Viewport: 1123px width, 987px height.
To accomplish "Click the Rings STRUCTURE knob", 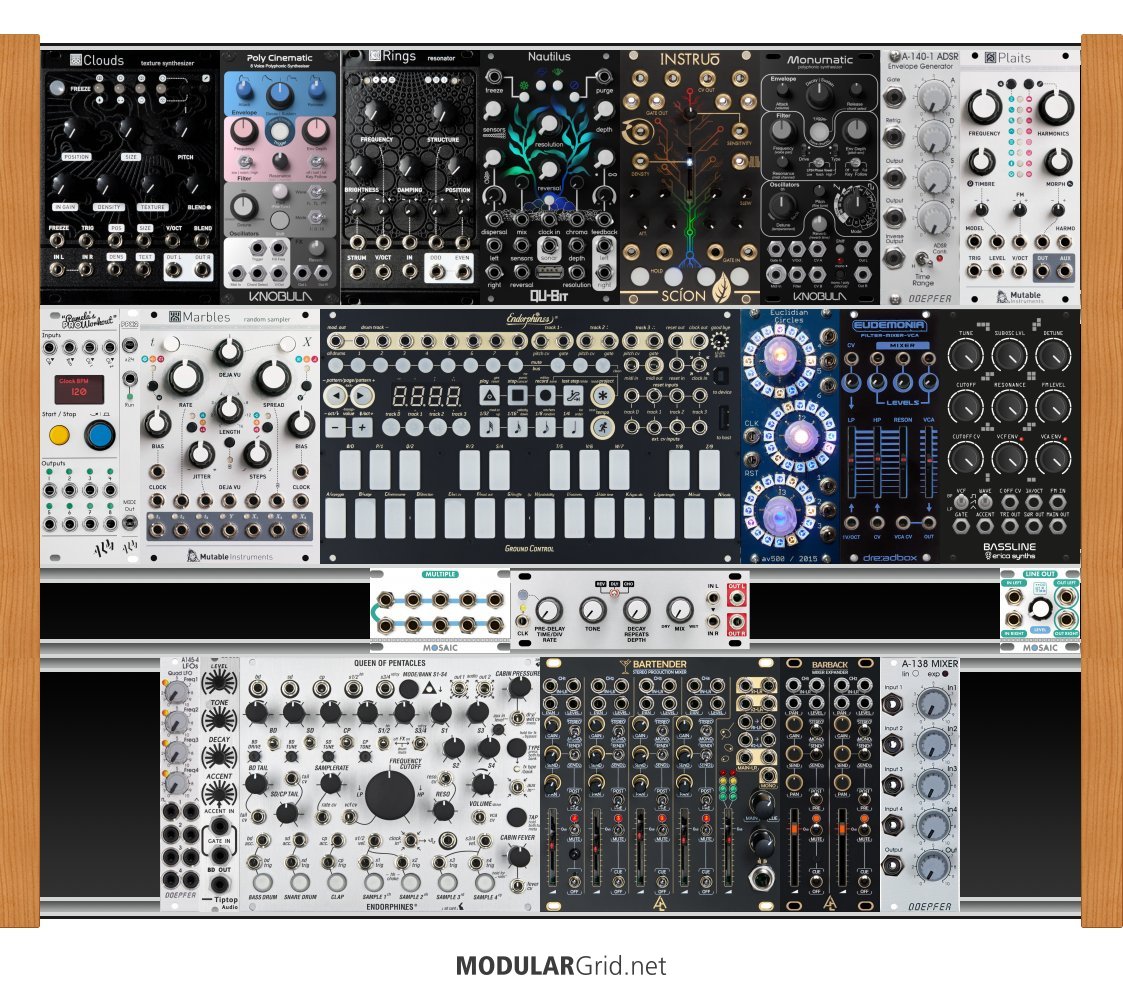I will (443, 112).
